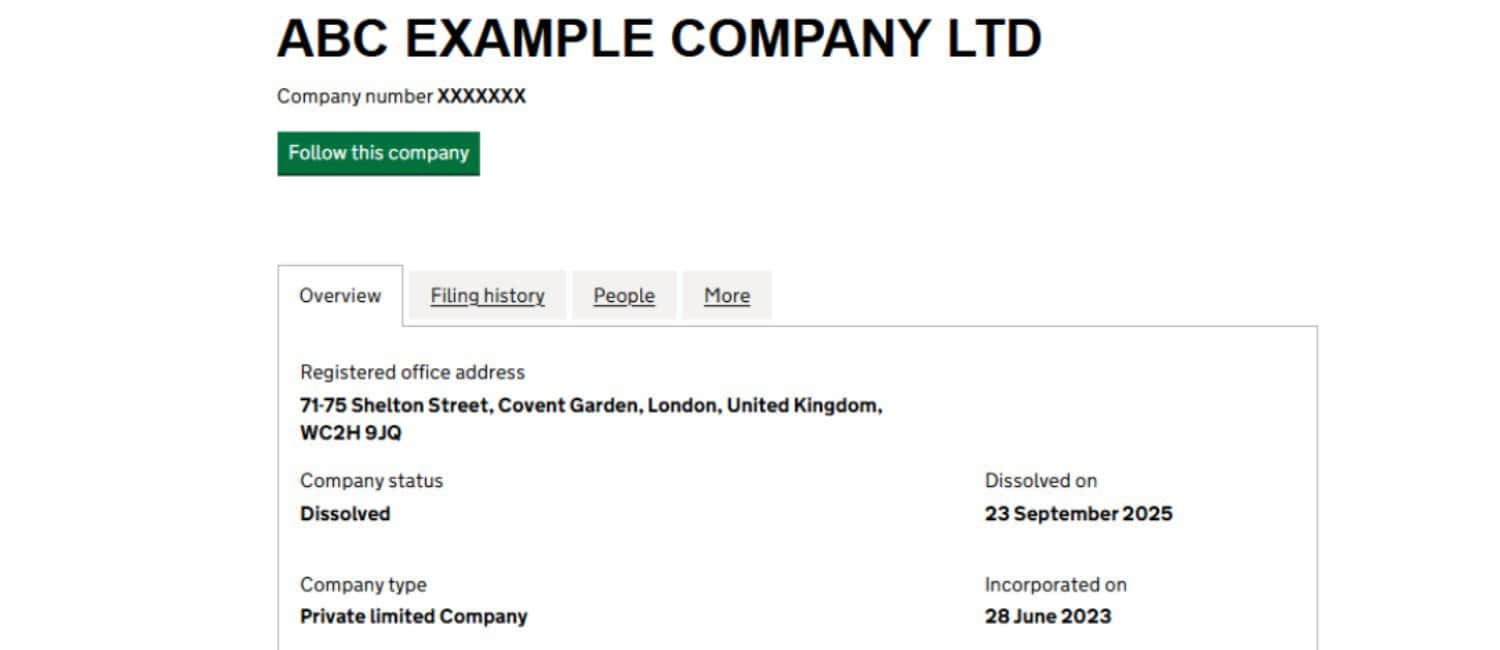The width and height of the screenshot is (1500, 650).
Task: Select the Private limited Company text
Action: tap(413, 616)
